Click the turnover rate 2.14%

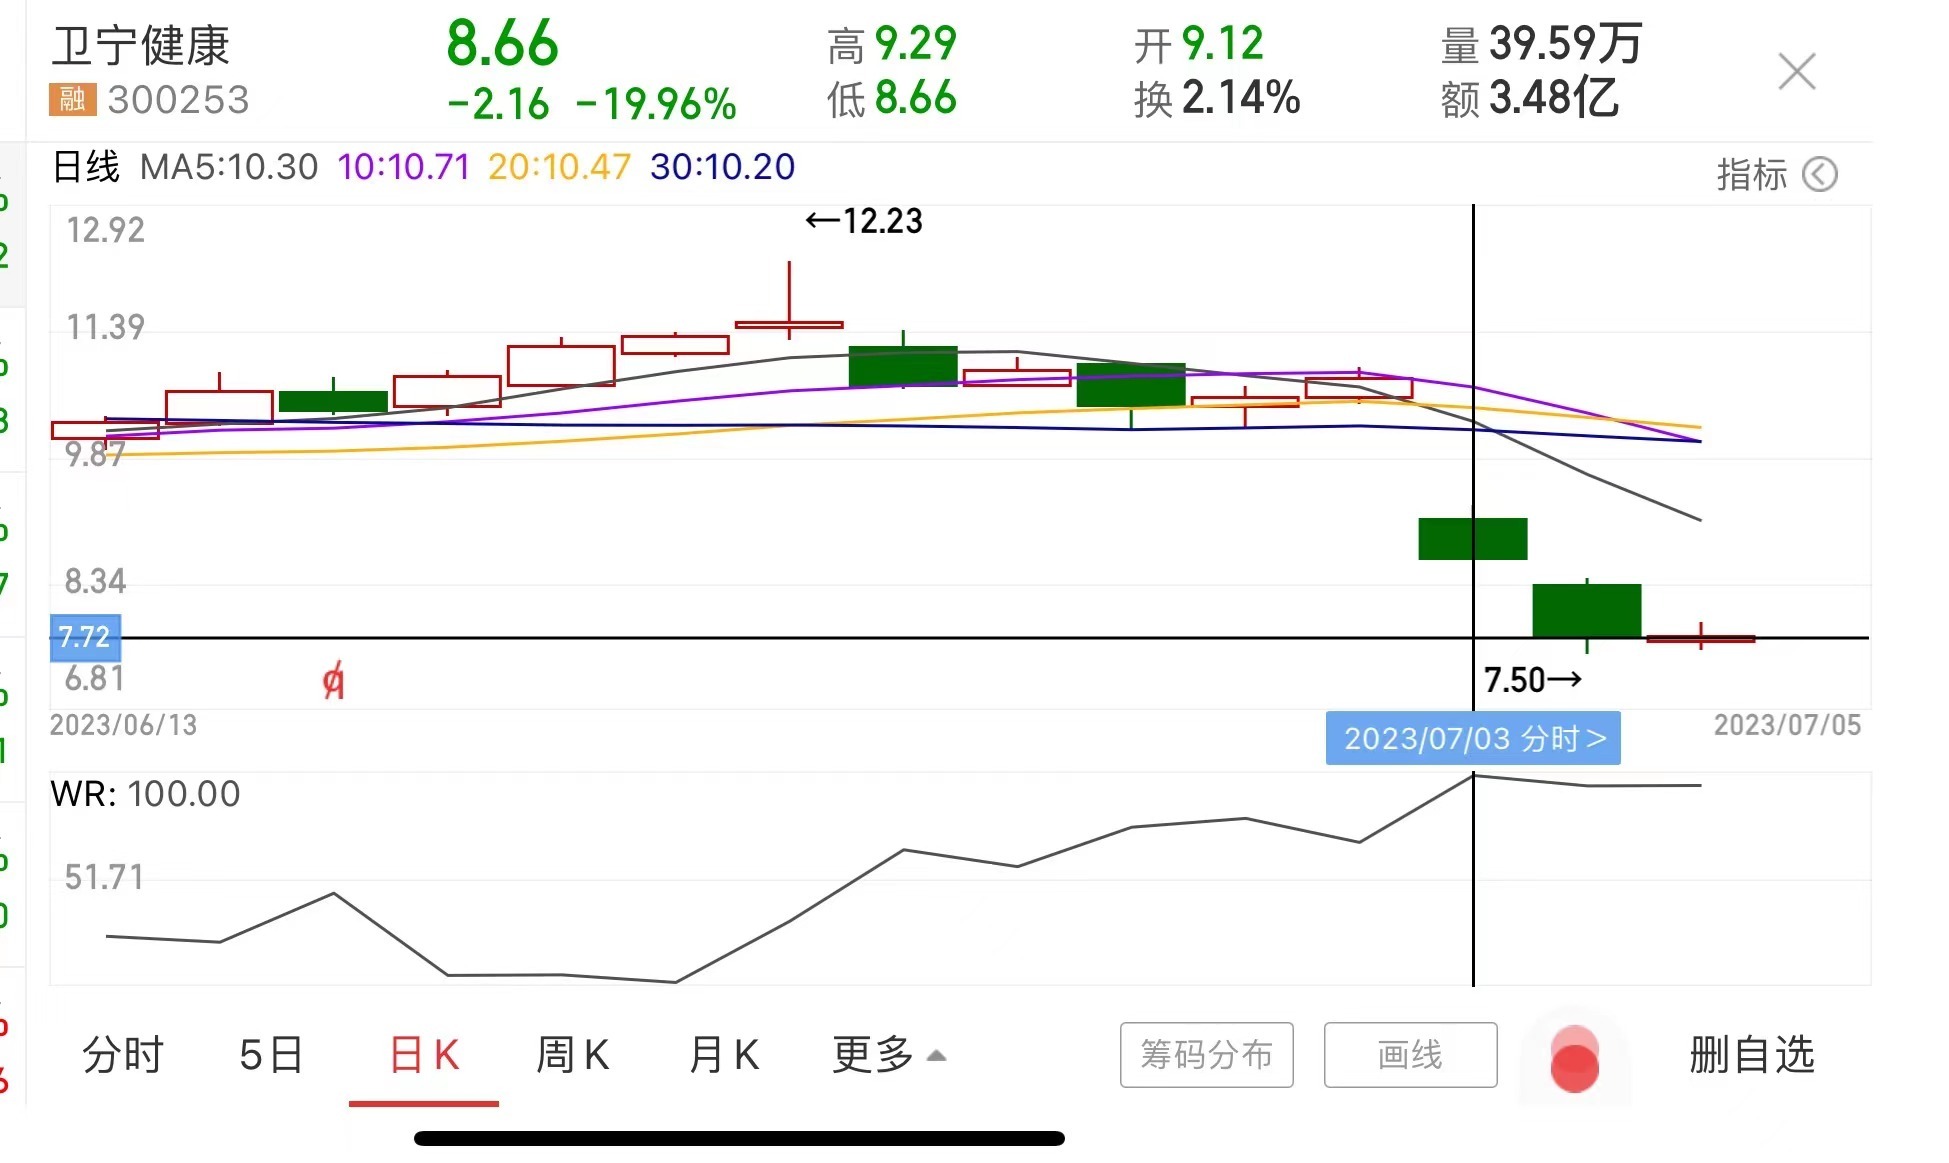pos(1241,98)
